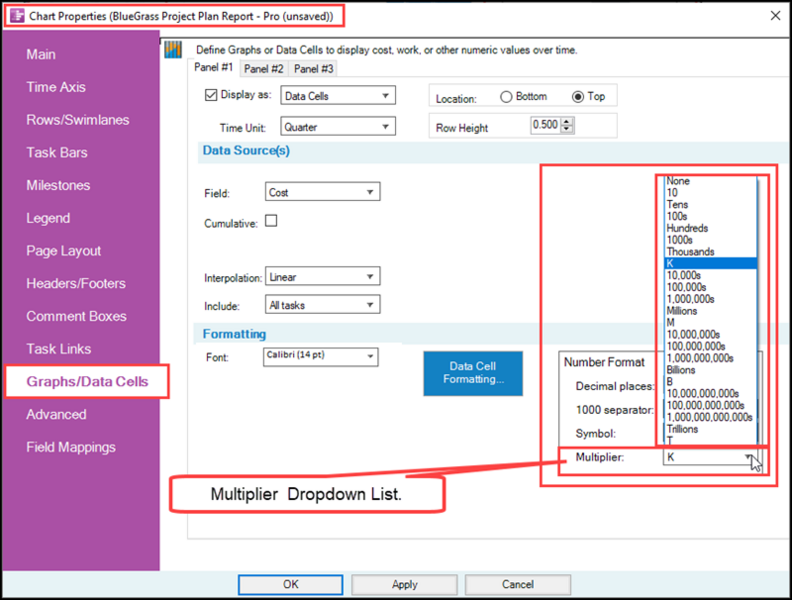Select the Task Links page
The image size is (792, 600).
59,349
